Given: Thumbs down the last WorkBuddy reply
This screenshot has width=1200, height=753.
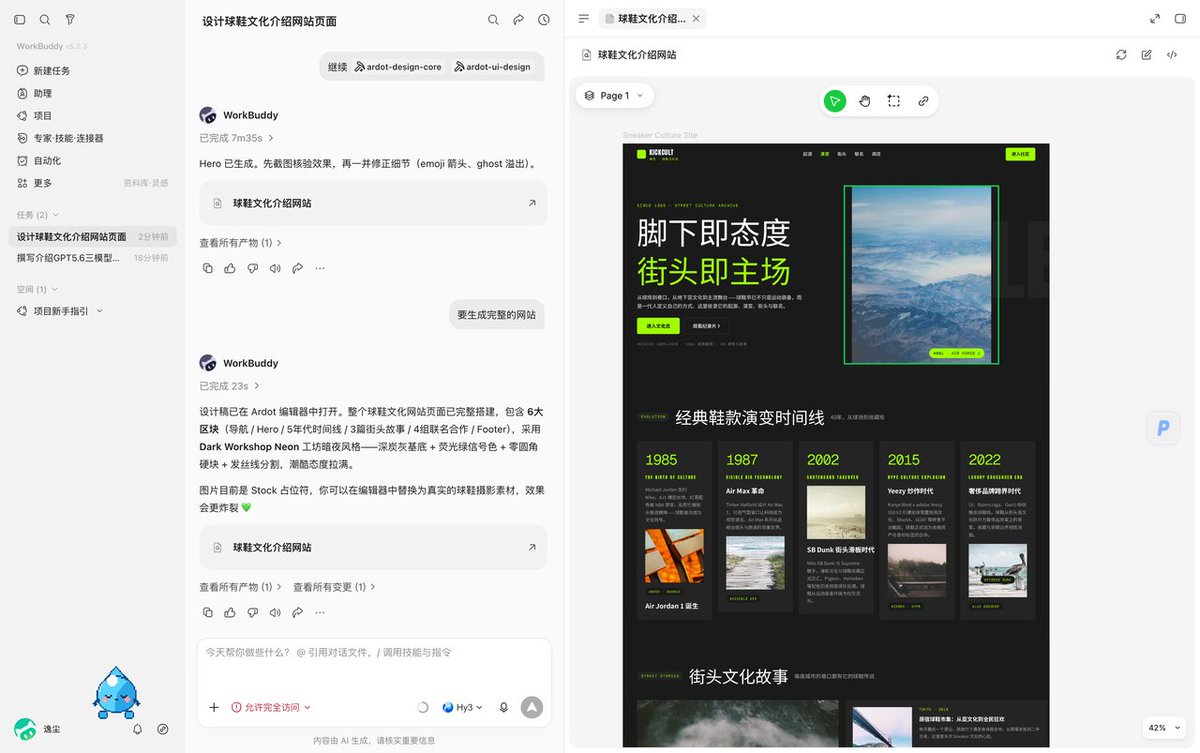Looking at the screenshot, I should pyautogui.click(x=252, y=612).
